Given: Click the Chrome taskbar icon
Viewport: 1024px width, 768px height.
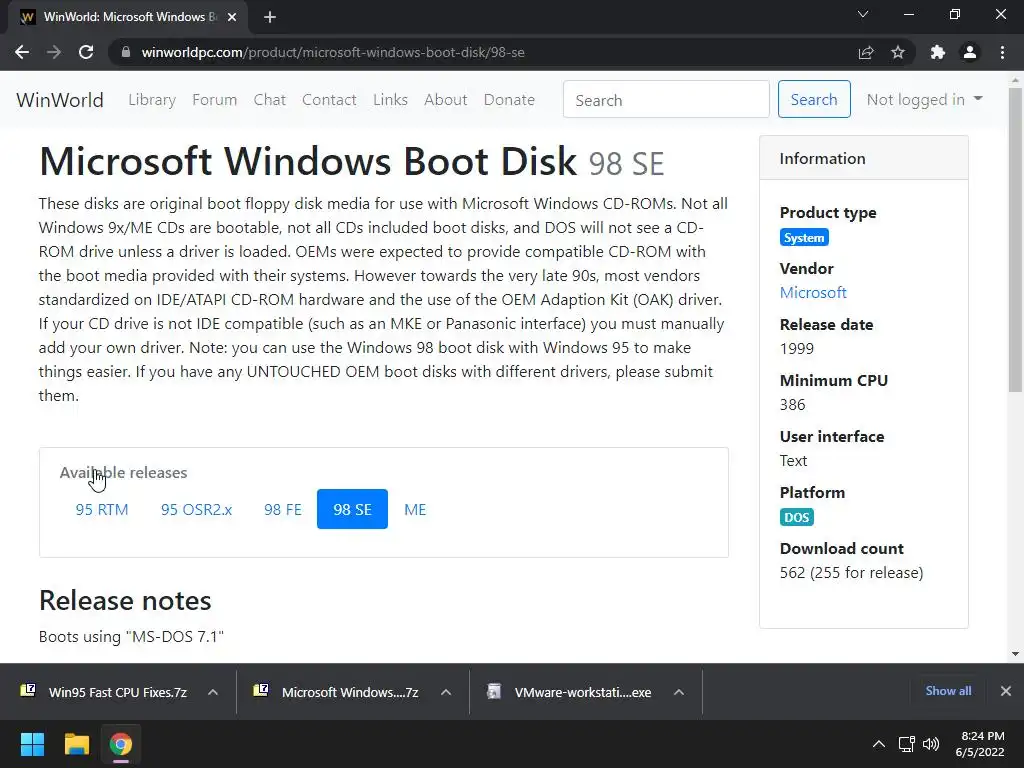Looking at the screenshot, I should pyautogui.click(x=121, y=744).
